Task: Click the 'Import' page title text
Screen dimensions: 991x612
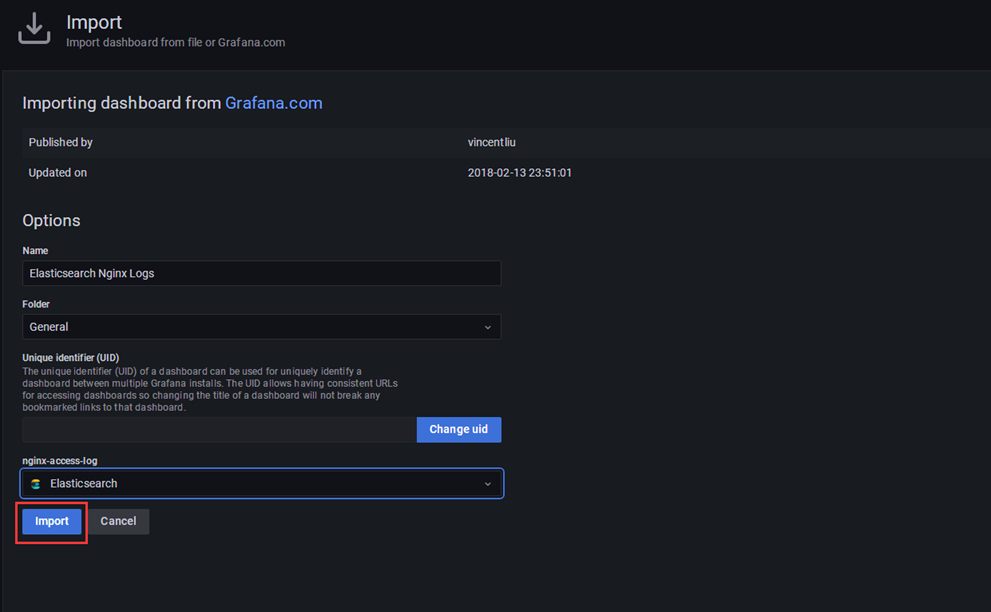Action: pyautogui.click(x=94, y=22)
